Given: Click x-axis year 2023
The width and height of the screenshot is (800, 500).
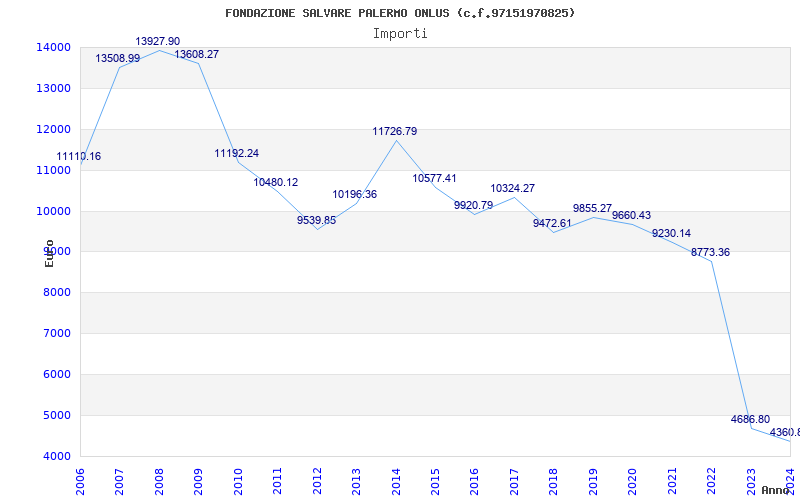Looking at the screenshot, I should [751, 481].
